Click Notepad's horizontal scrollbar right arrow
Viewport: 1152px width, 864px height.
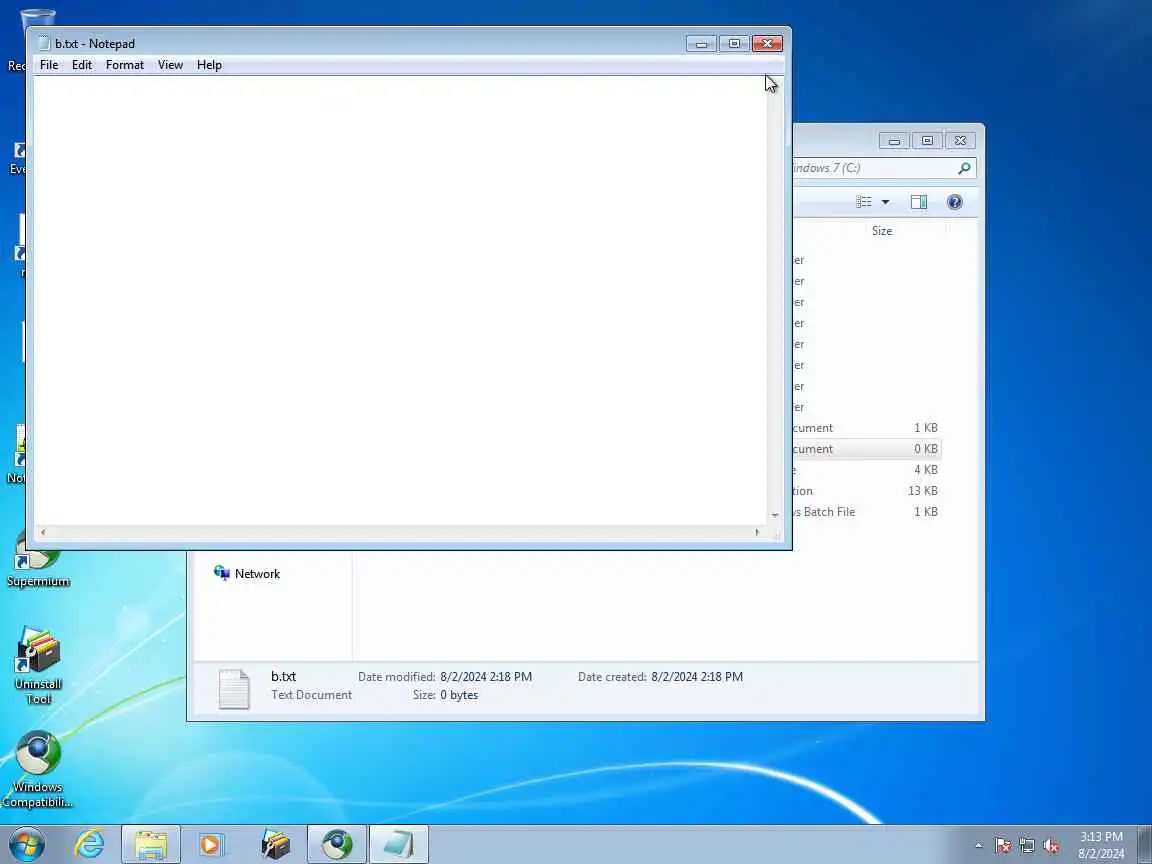coord(757,532)
